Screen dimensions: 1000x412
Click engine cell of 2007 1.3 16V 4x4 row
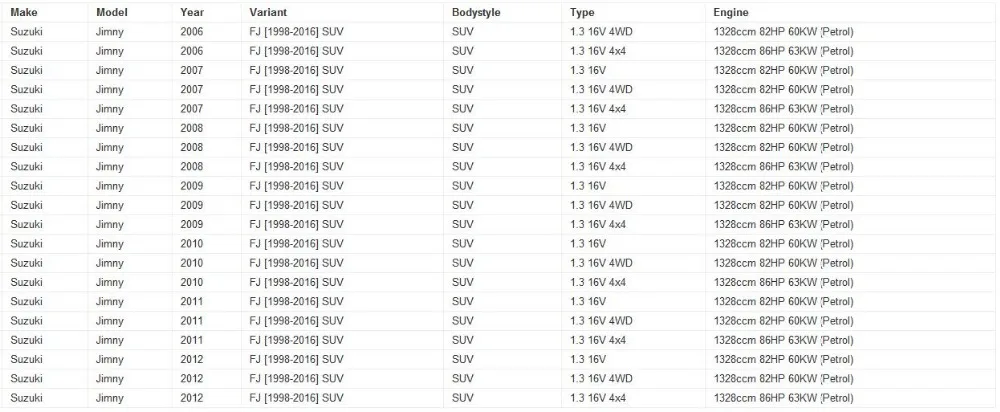pyautogui.click(x=851, y=109)
